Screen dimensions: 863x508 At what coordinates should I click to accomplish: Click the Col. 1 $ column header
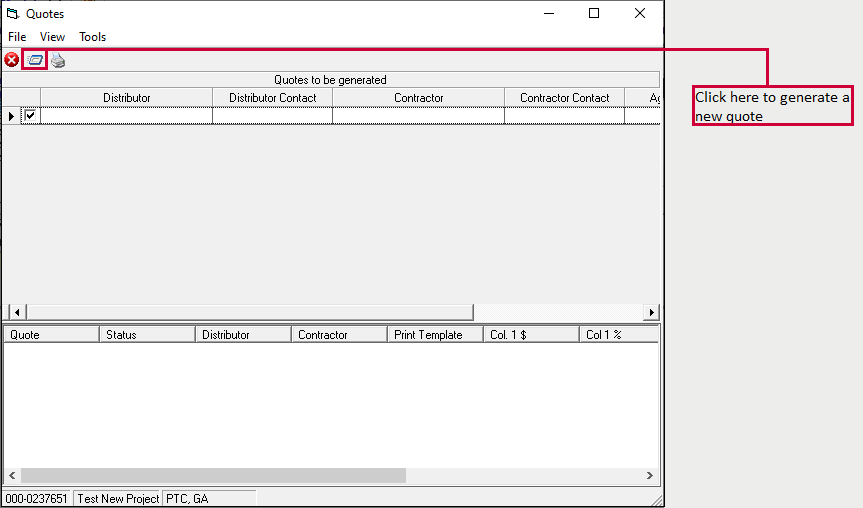click(x=529, y=335)
